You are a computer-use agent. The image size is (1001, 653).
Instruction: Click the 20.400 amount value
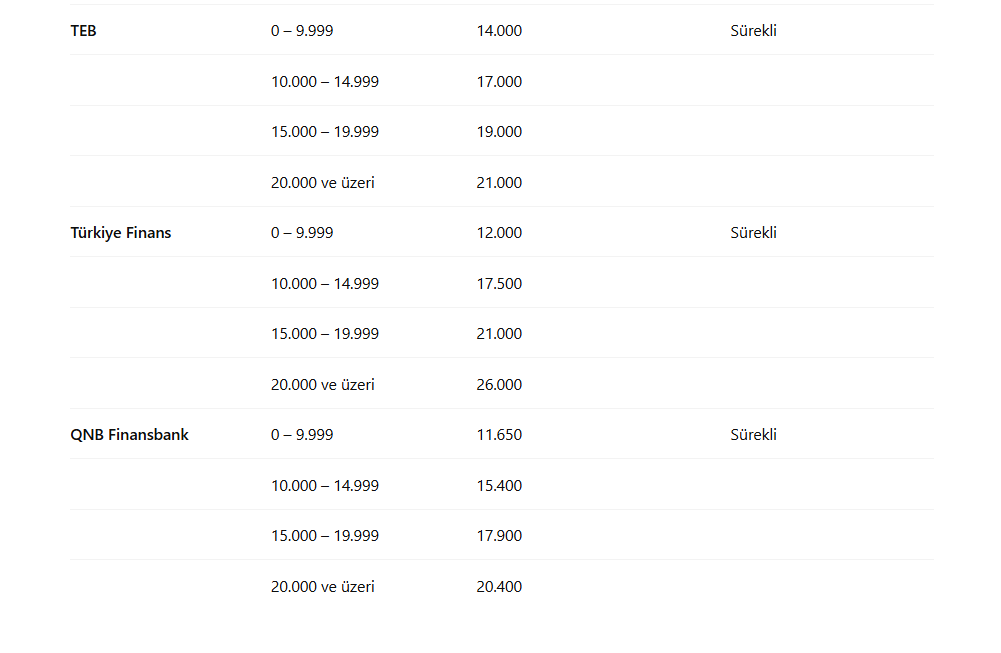click(x=499, y=587)
